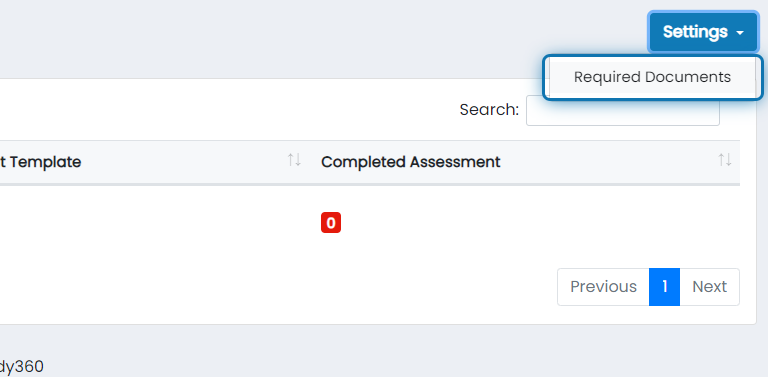Click the up arrow in Completed Assessment sort icon
Viewport: 768px width, 377px height.
(x=721, y=160)
